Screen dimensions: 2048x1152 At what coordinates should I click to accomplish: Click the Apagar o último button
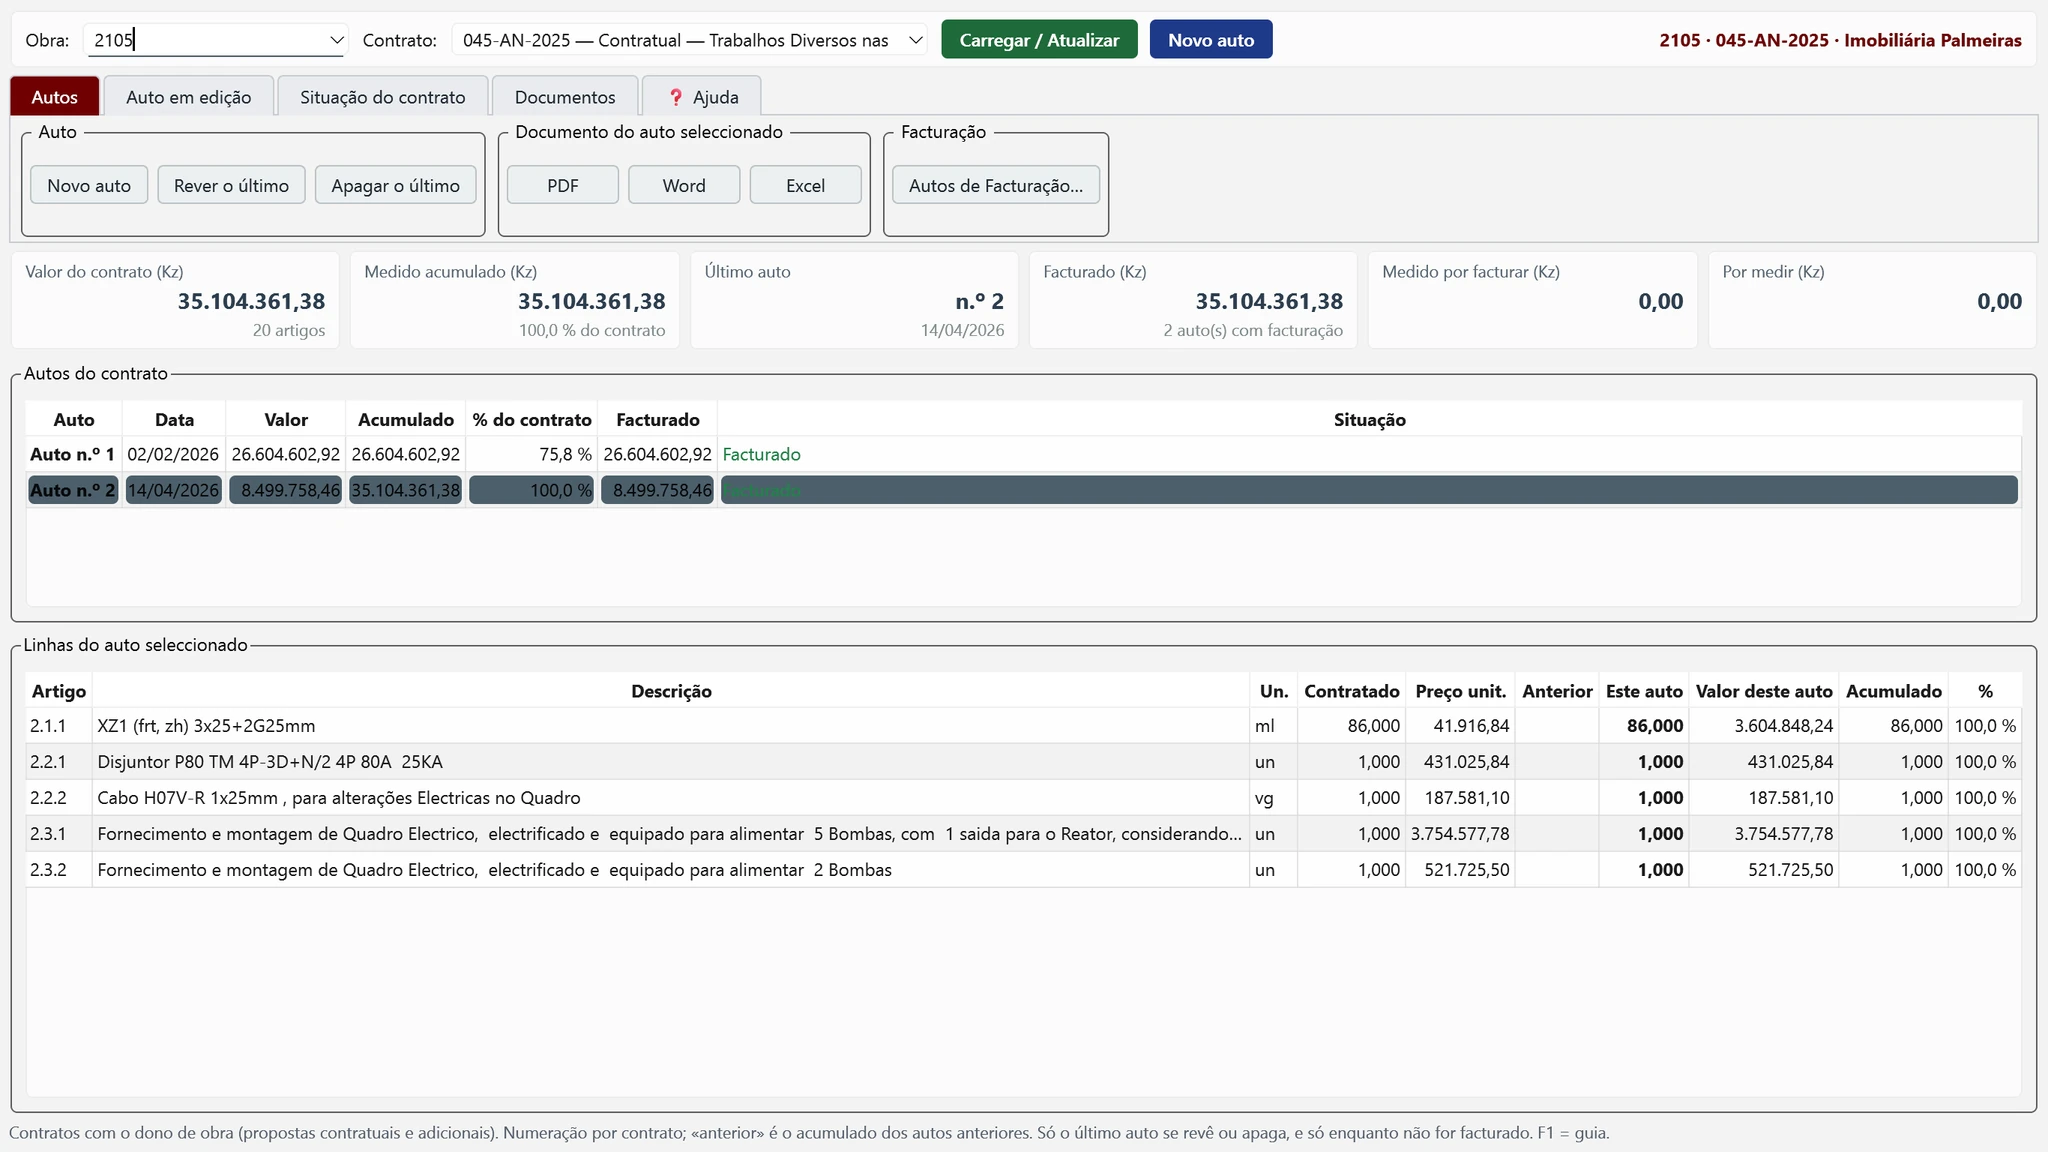pyautogui.click(x=395, y=185)
